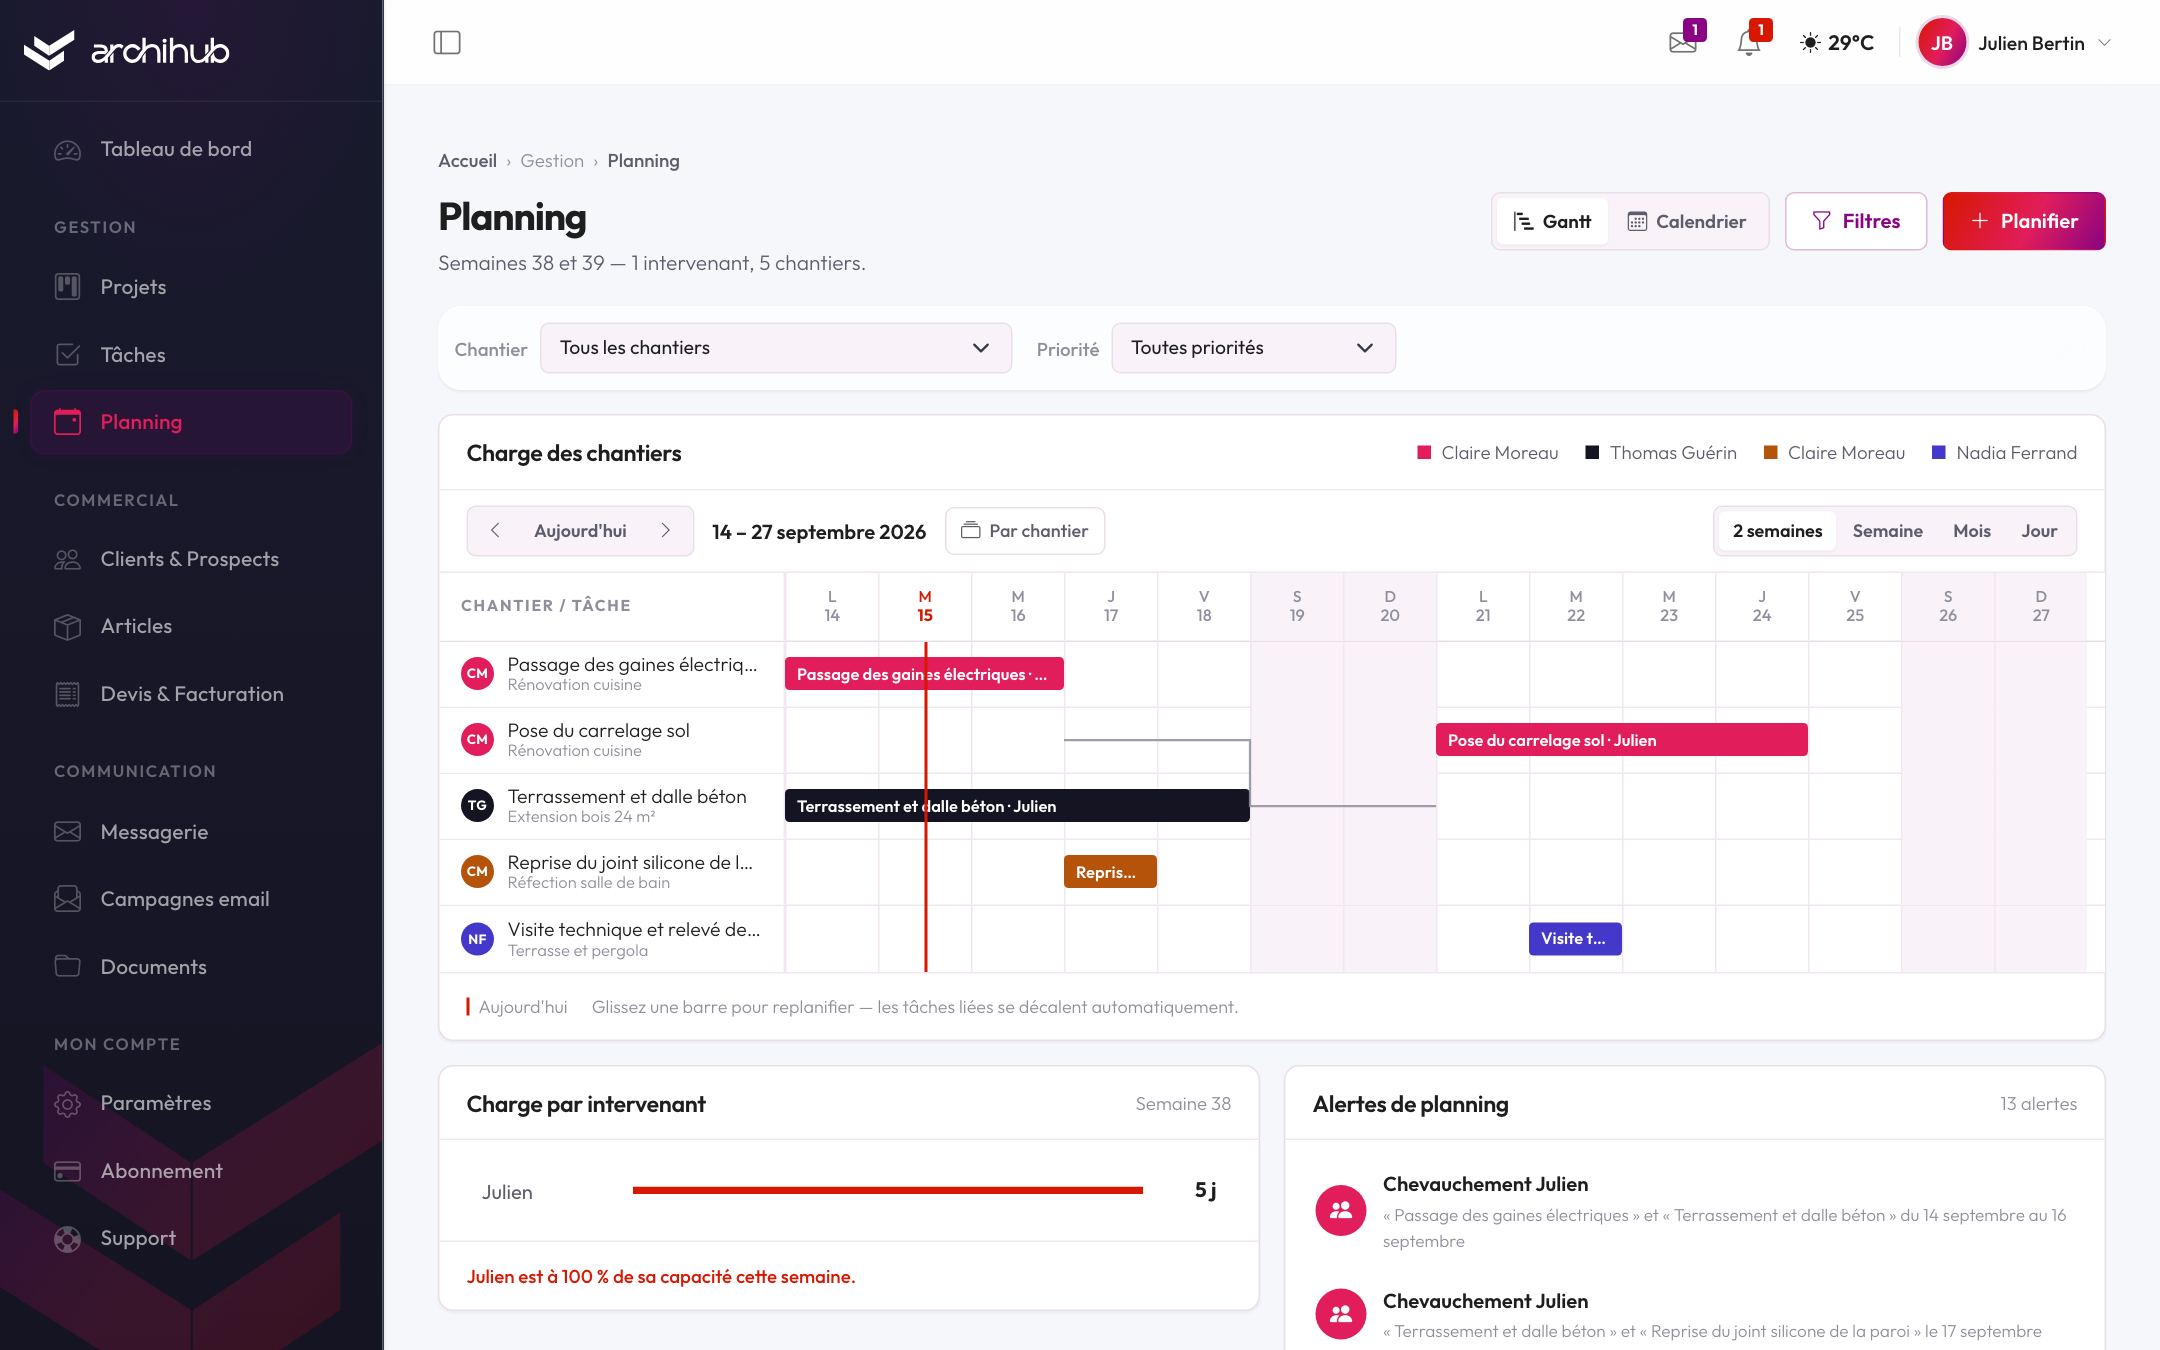Click the Projets icon in sidebar
The height and width of the screenshot is (1350, 2160).
pos(67,287)
